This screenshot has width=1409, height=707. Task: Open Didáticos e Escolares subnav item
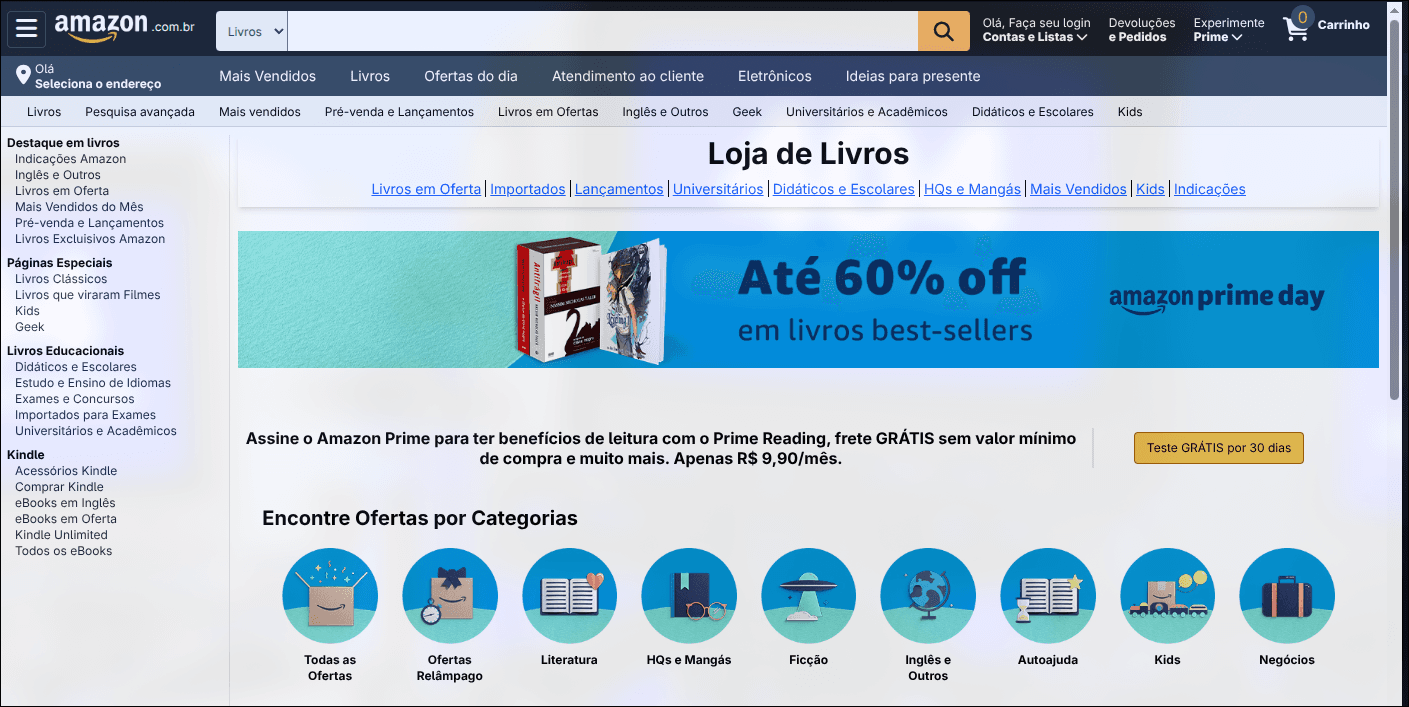pos(1033,112)
